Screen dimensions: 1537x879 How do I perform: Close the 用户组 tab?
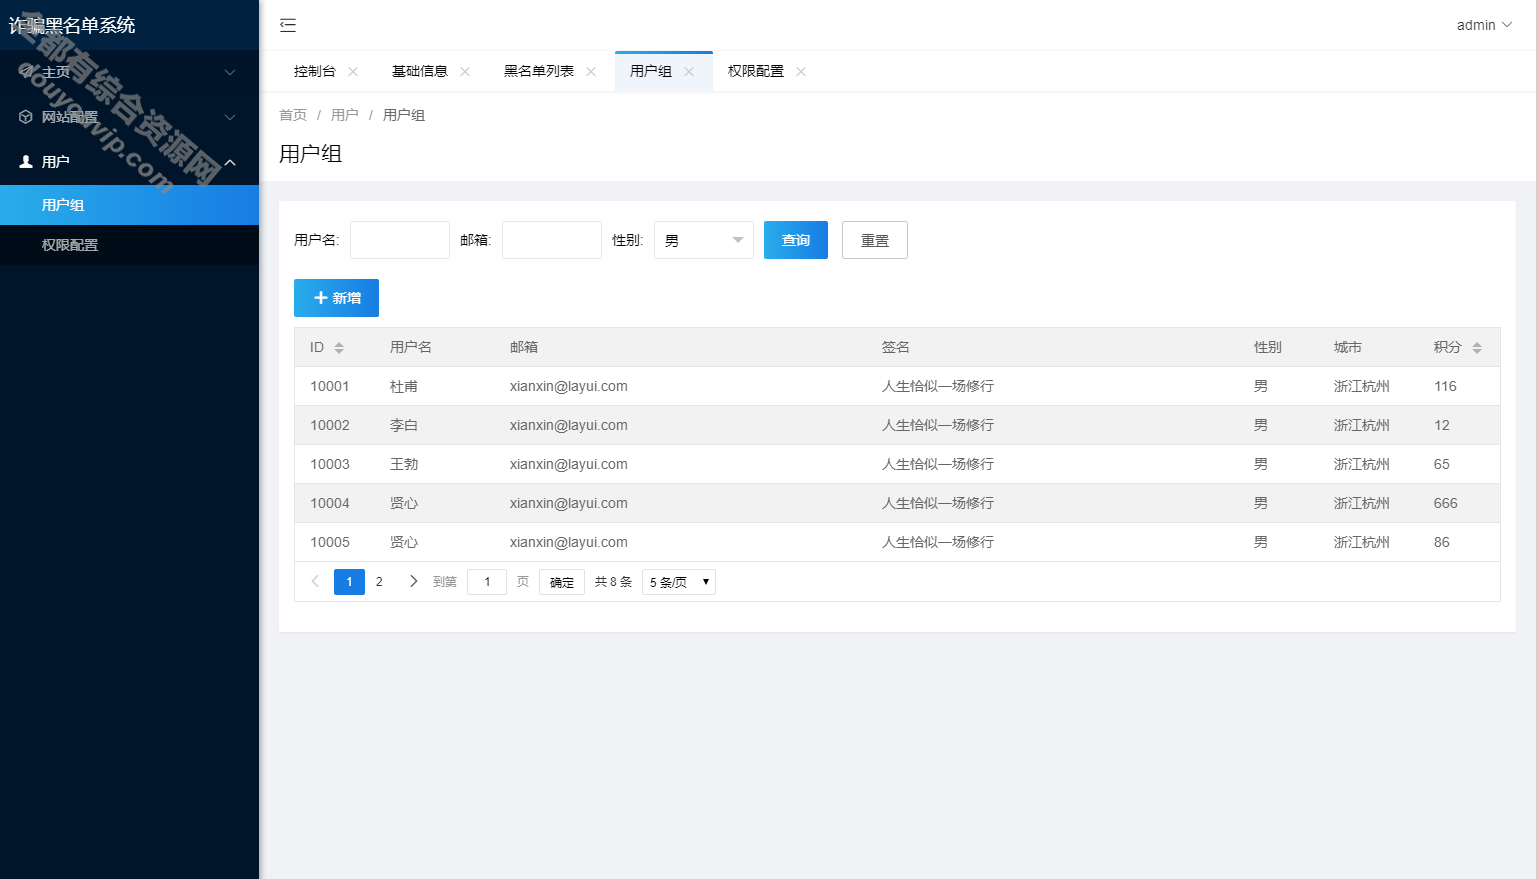[x=689, y=72]
